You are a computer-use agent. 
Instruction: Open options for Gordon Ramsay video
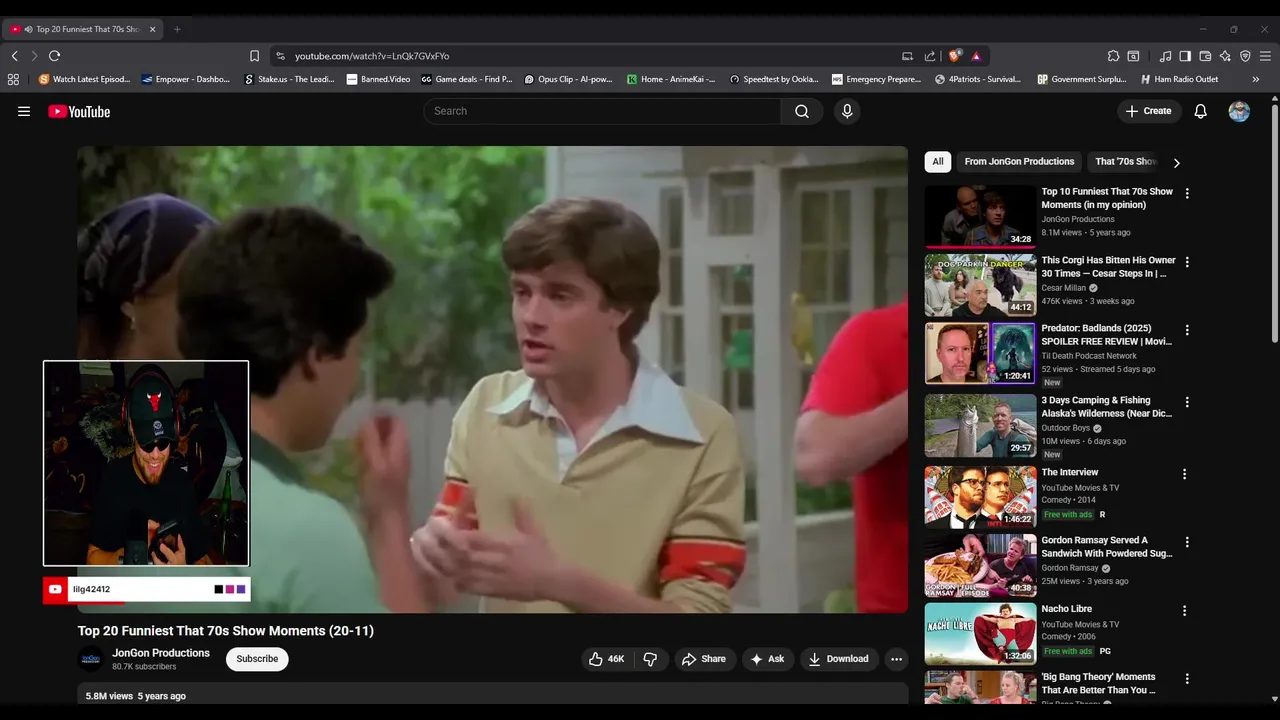click(1187, 542)
